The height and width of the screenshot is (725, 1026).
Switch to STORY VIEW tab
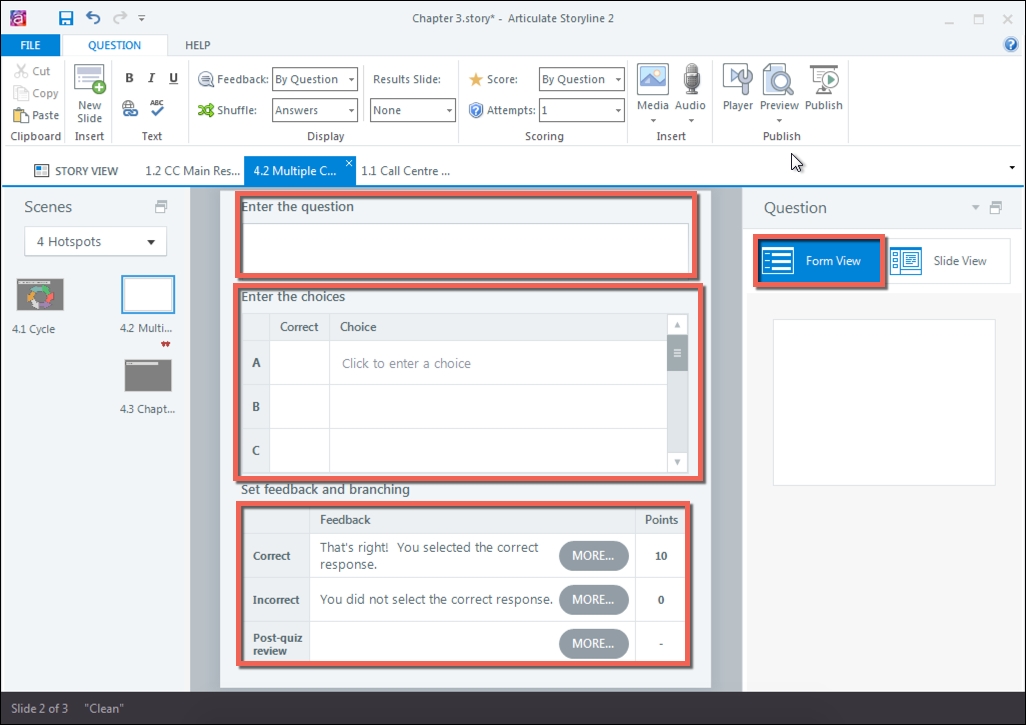tap(77, 171)
